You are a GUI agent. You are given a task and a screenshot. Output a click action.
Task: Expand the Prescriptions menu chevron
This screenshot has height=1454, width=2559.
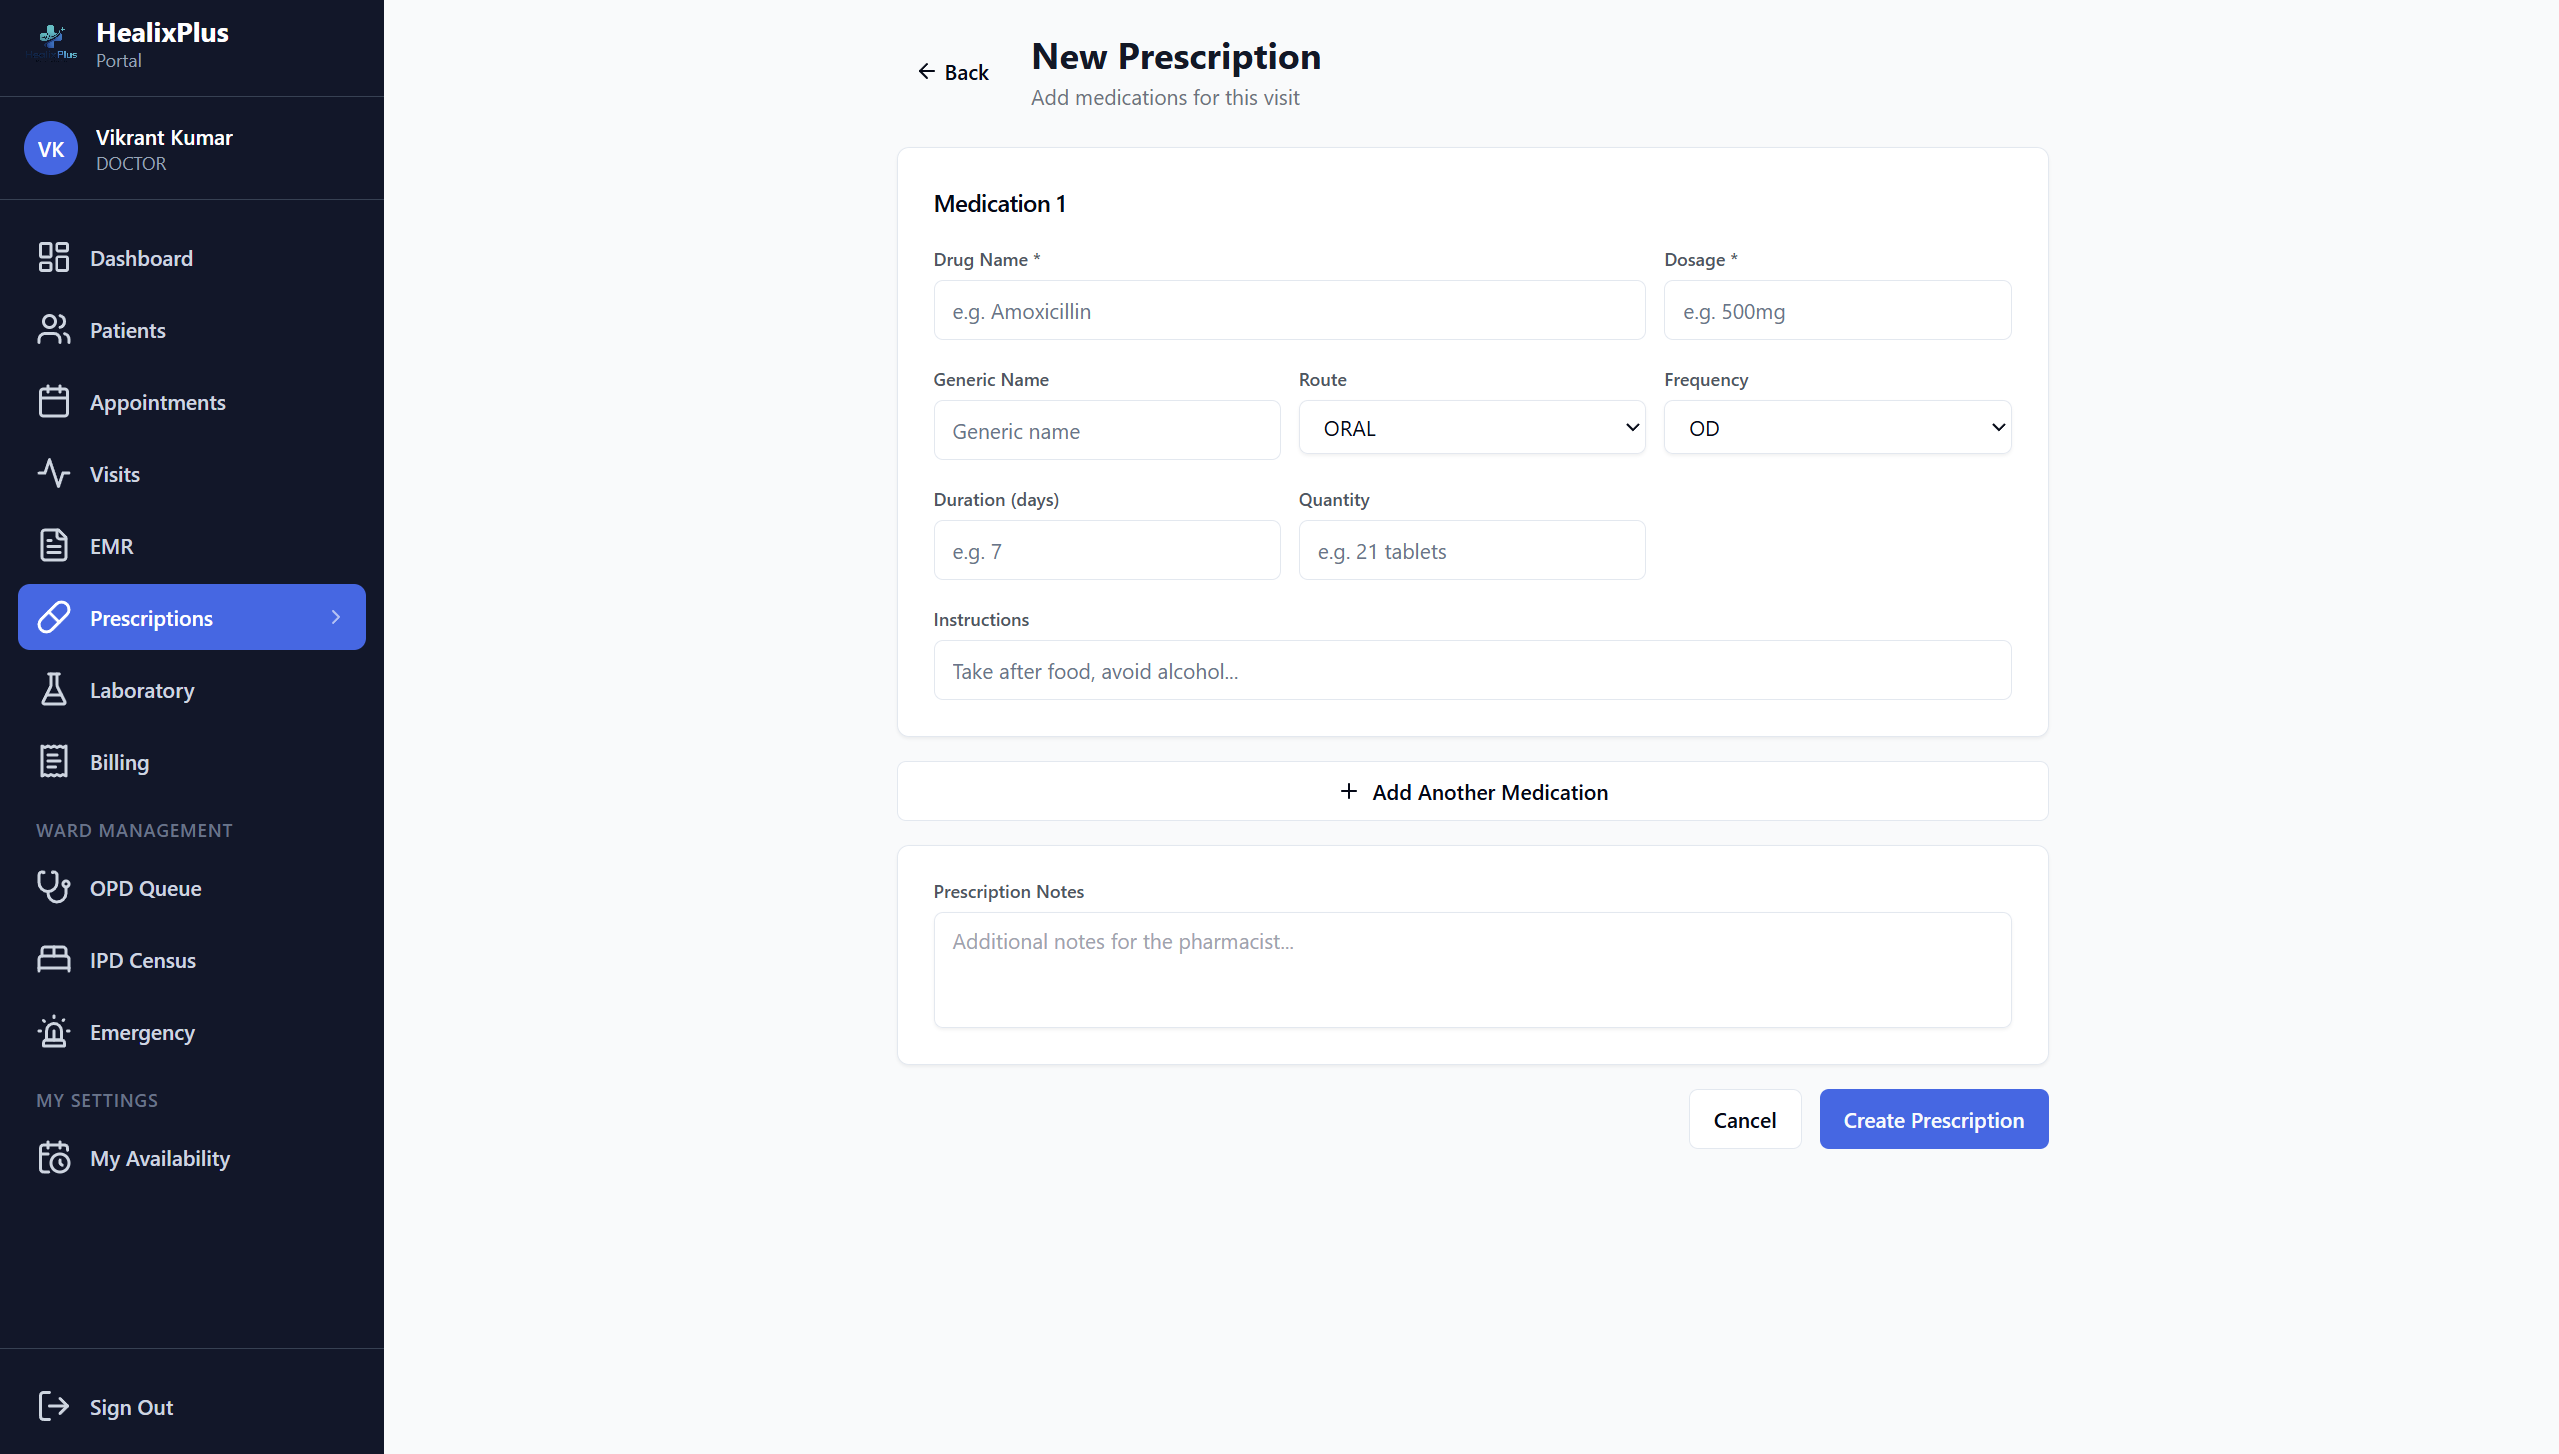tap(337, 617)
